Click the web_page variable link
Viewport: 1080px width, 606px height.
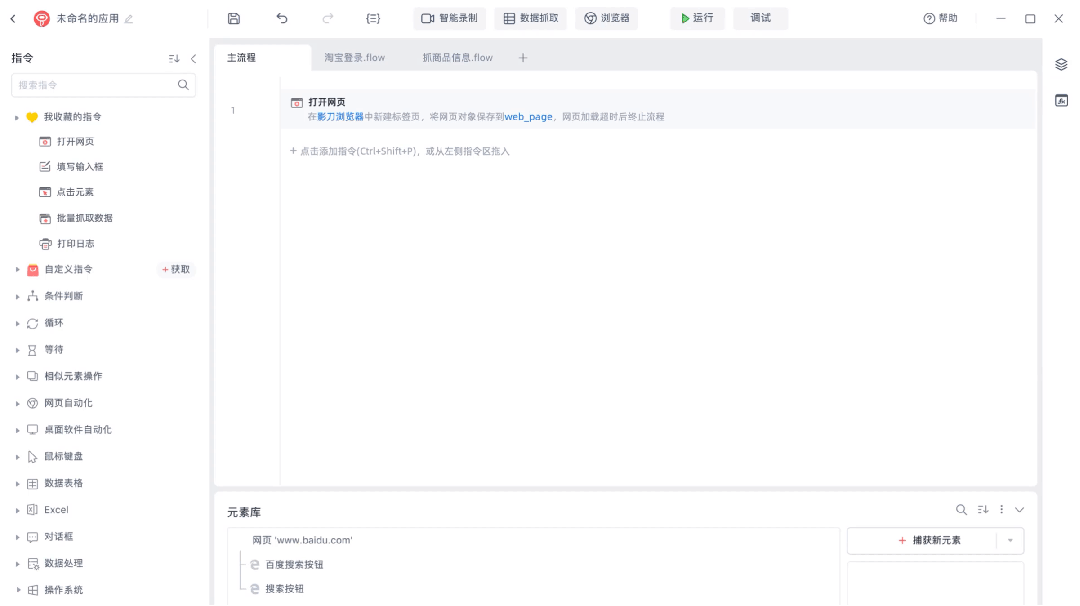point(528,117)
